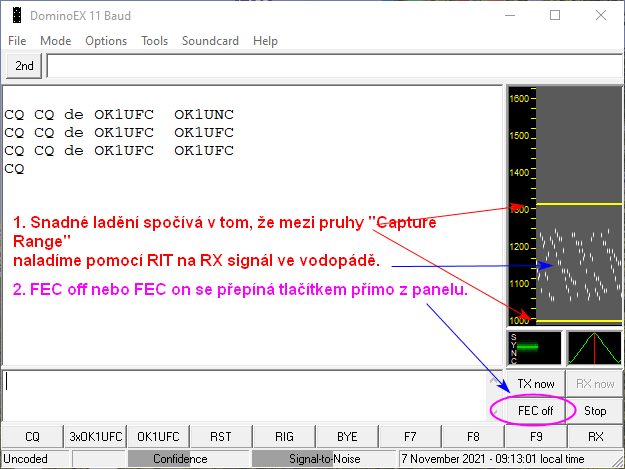Toggle the FEC off button
The height and width of the screenshot is (469, 625).
(535, 410)
